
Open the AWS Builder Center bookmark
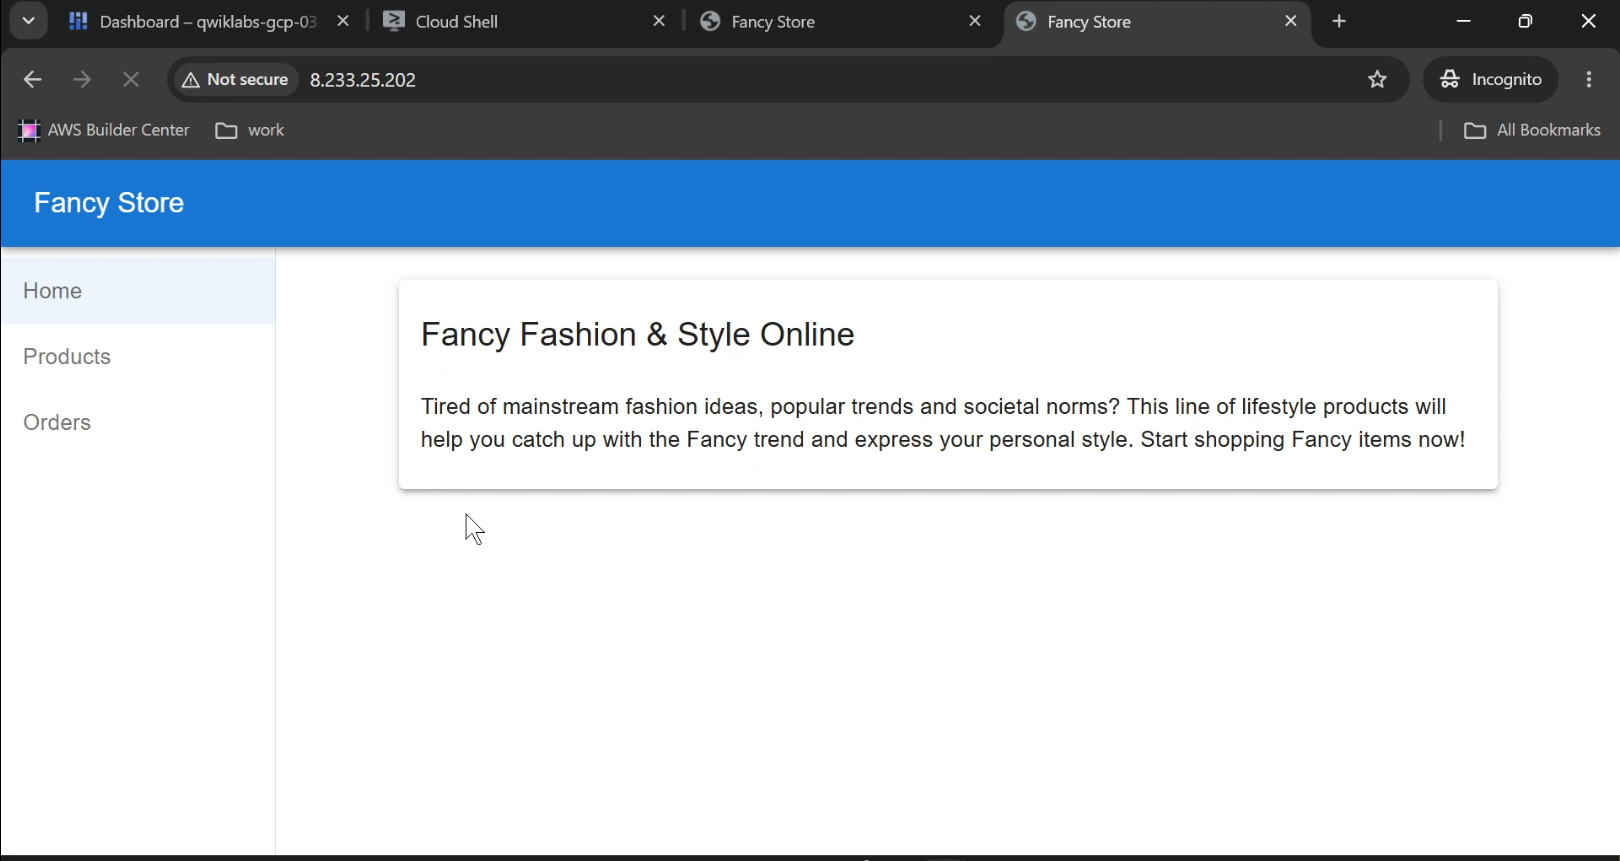[104, 130]
